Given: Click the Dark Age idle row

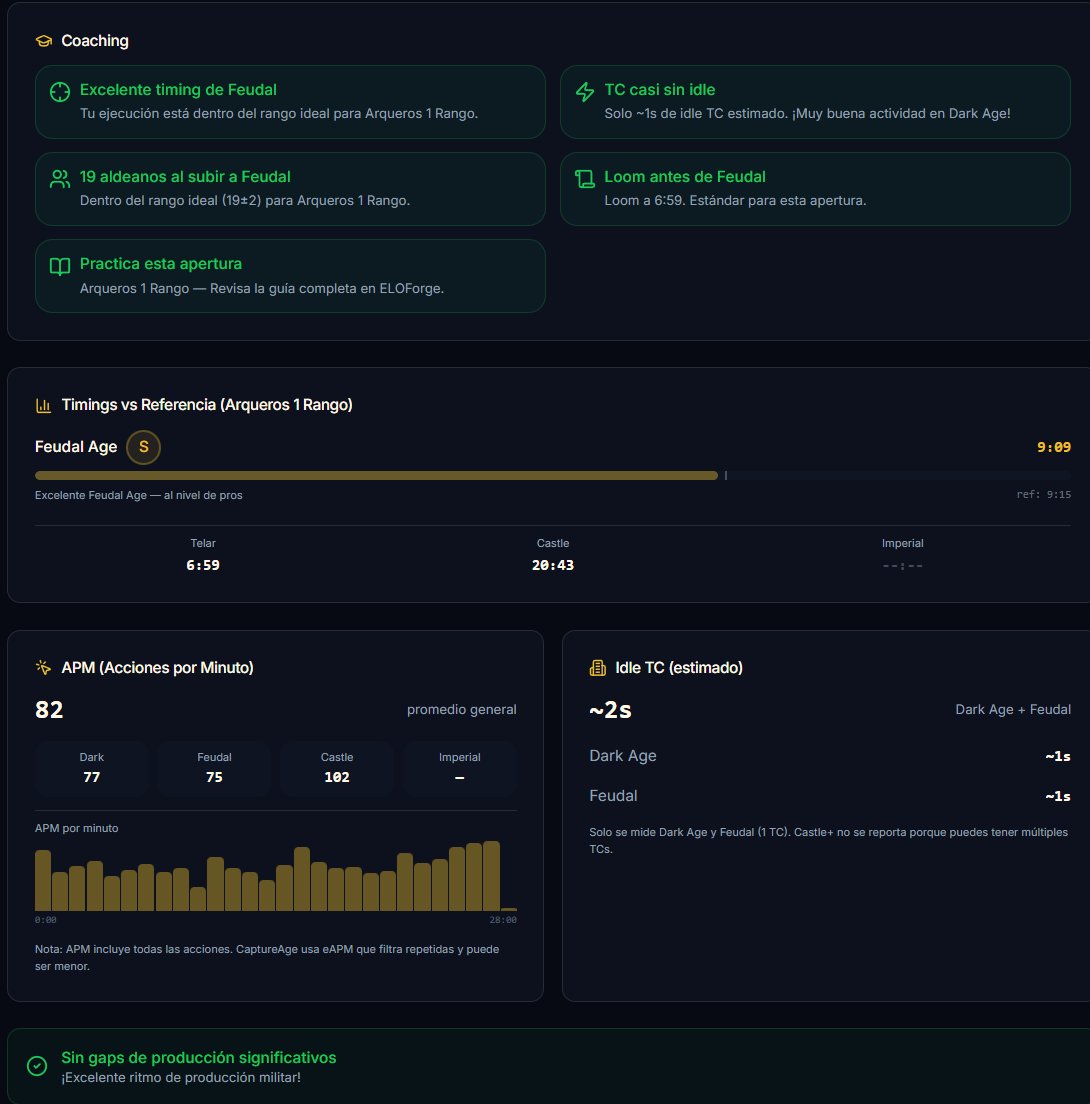Looking at the screenshot, I should pyautogui.click(x=829, y=756).
